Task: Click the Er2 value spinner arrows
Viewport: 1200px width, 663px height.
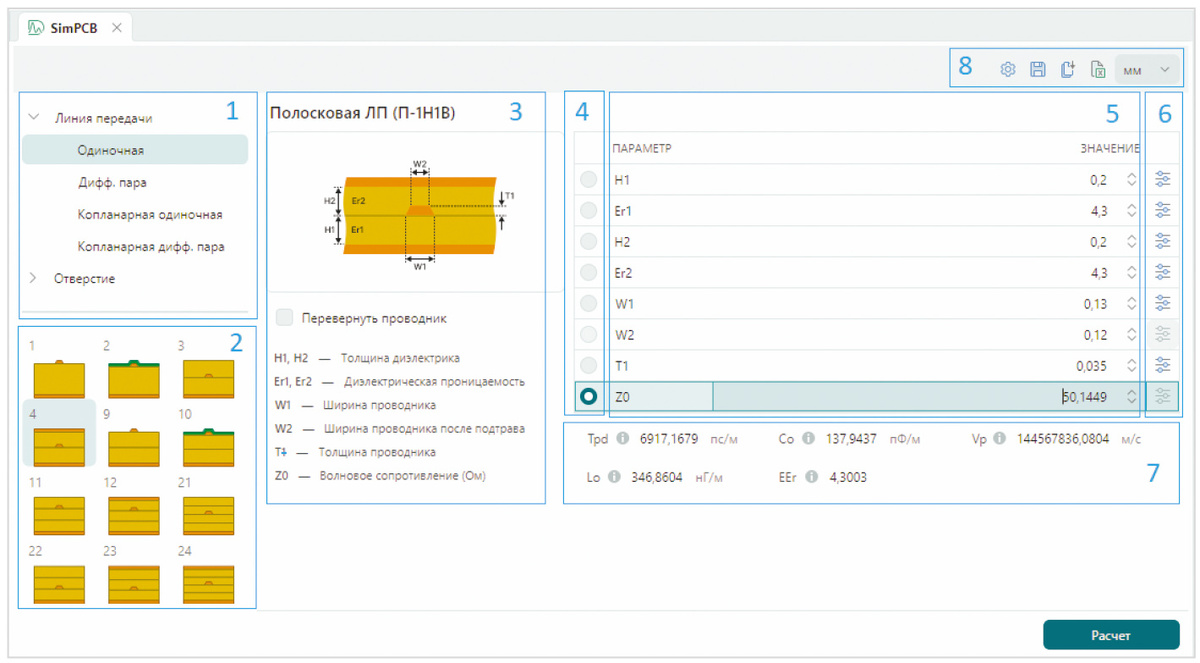Action: 1131,272
